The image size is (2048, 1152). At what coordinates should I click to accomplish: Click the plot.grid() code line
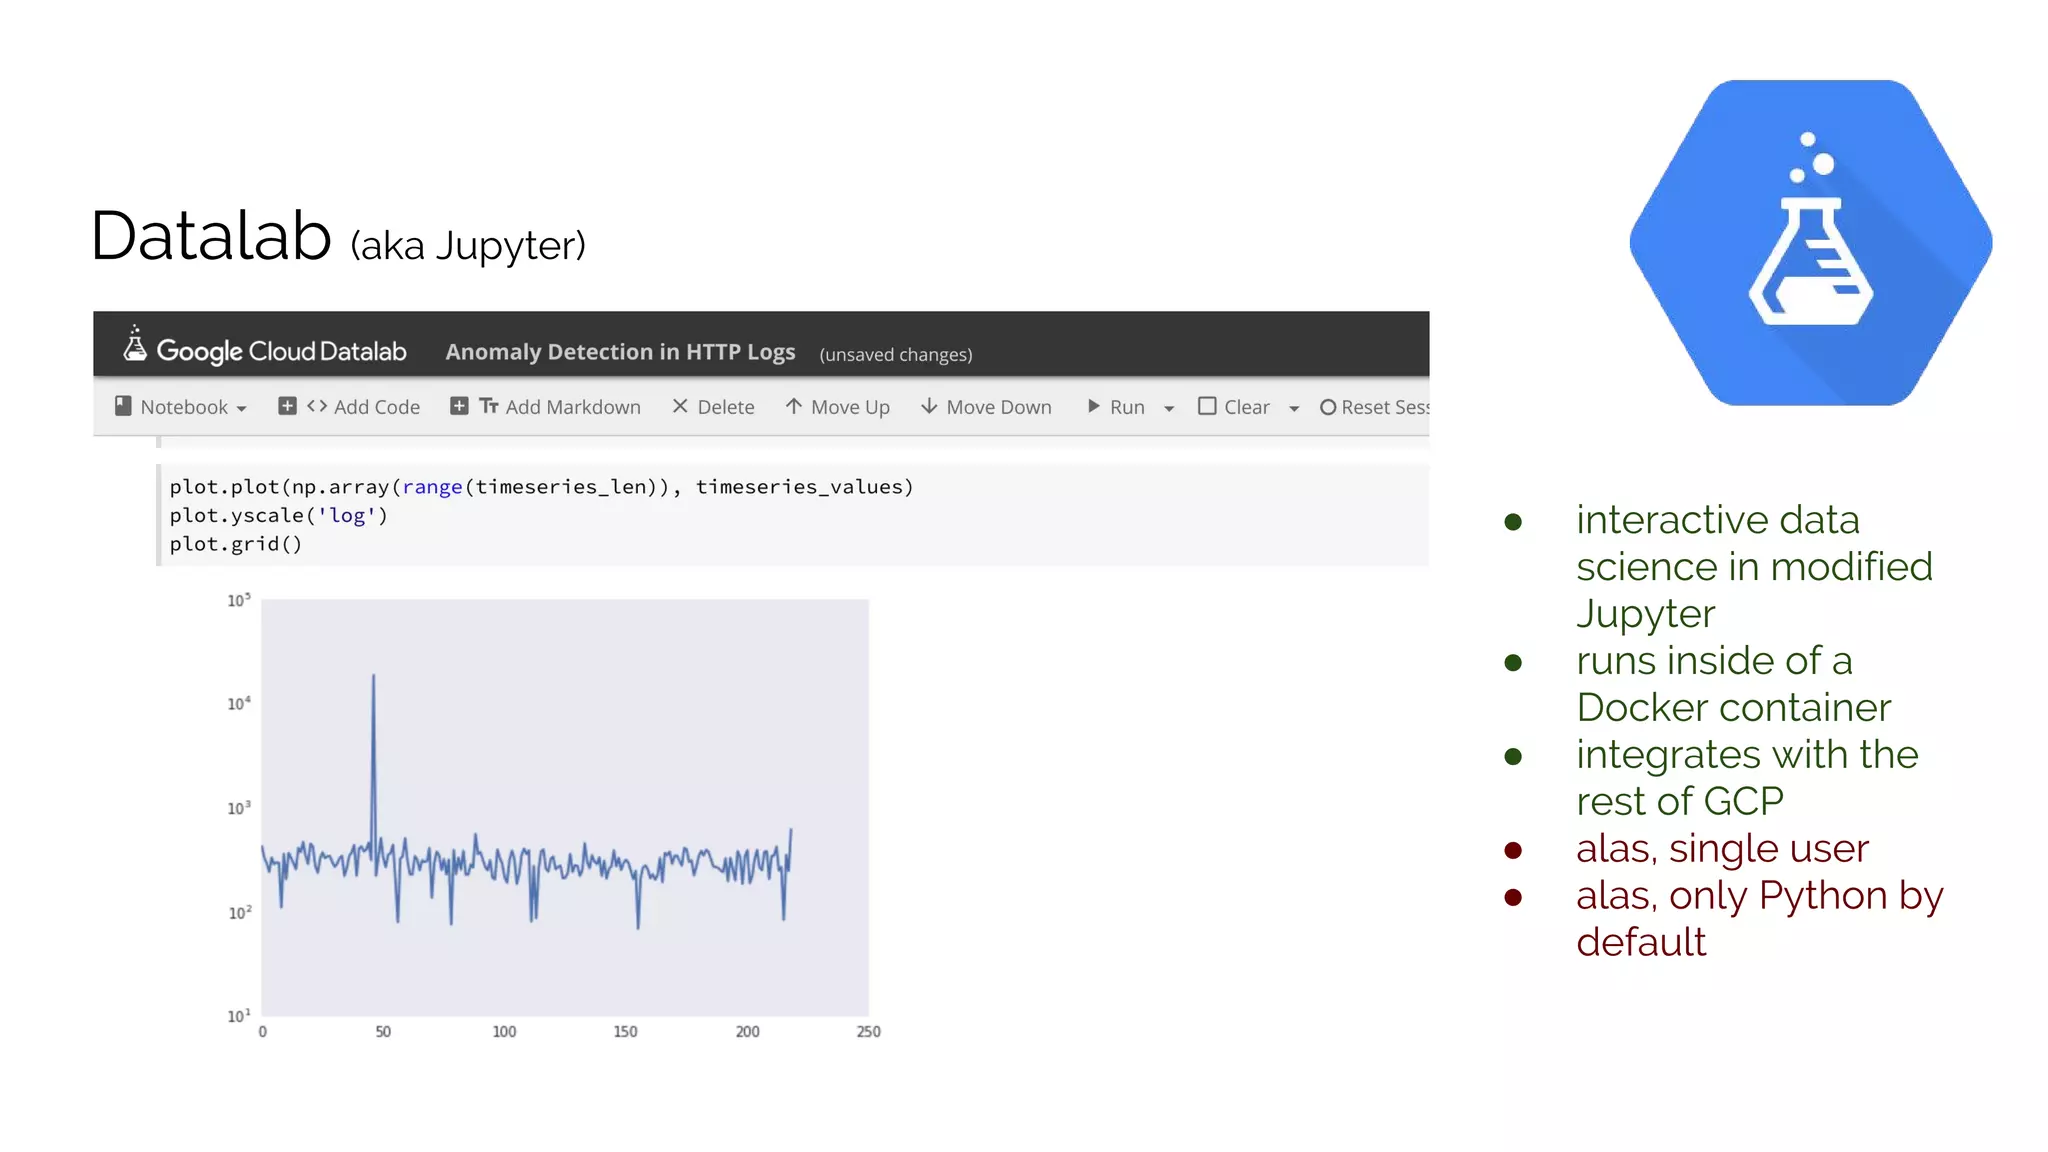[x=236, y=544]
